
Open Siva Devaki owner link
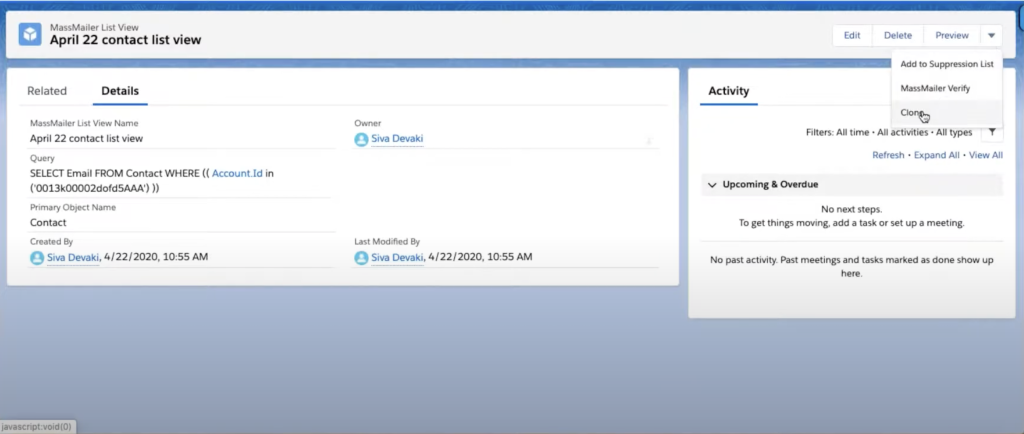[x=397, y=139]
